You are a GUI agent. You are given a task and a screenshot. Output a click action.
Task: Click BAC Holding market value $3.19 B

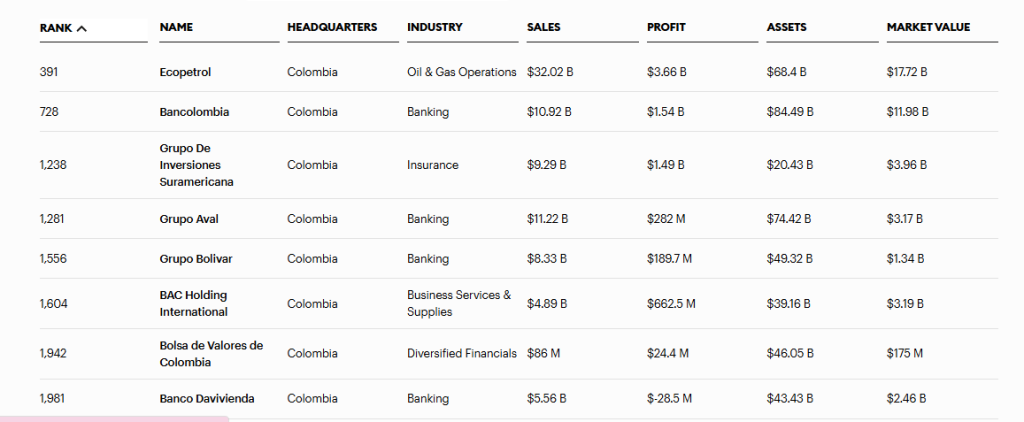click(906, 304)
